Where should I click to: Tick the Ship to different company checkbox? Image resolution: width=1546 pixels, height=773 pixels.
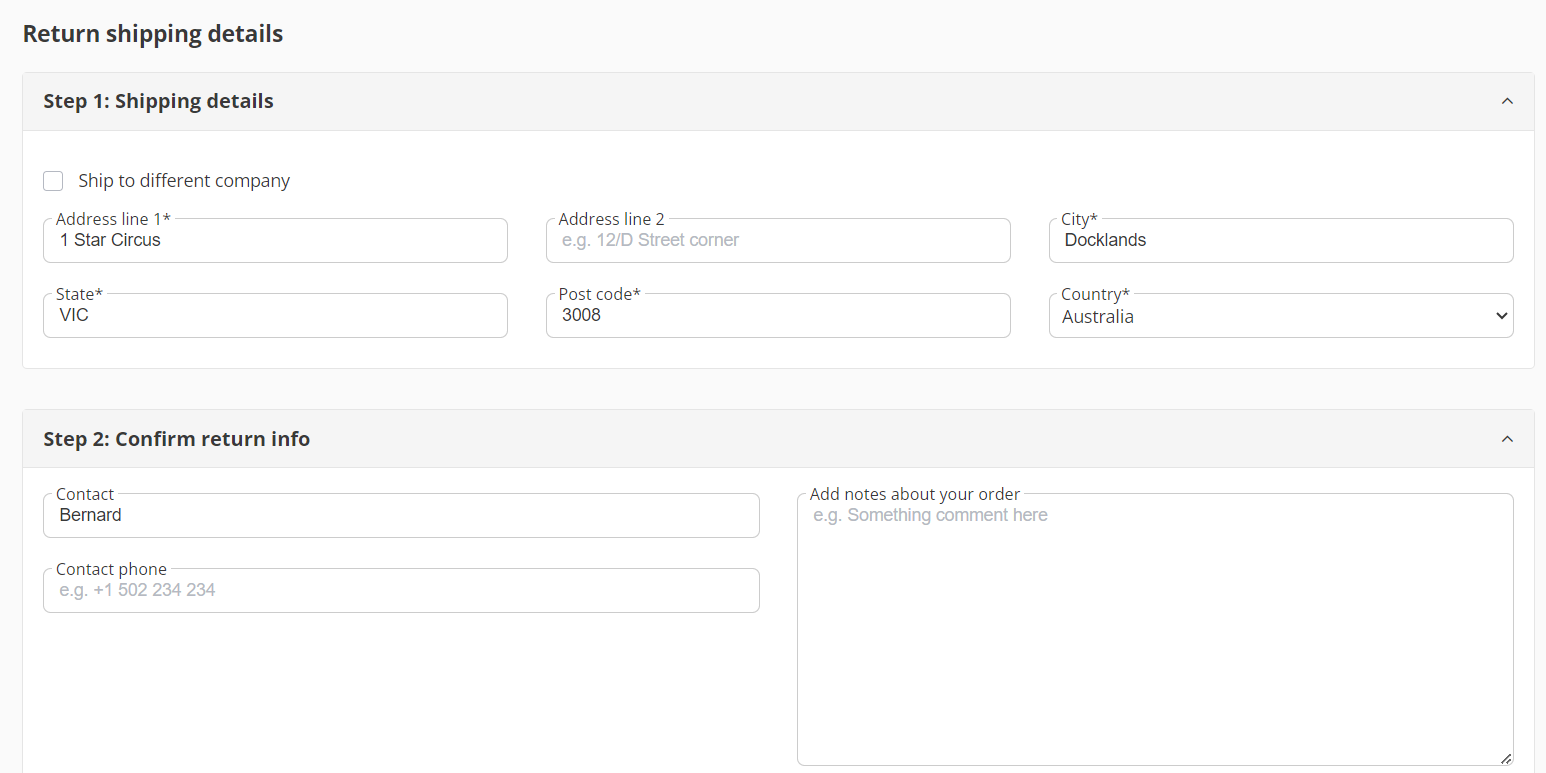pyautogui.click(x=53, y=181)
